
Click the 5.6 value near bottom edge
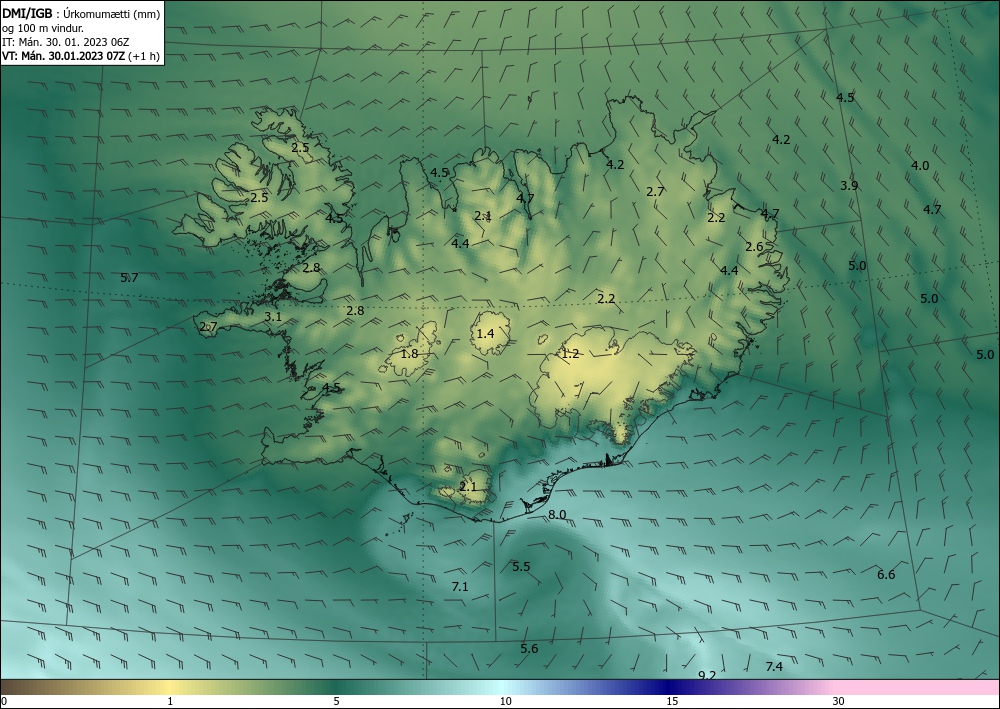click(529, 648)
